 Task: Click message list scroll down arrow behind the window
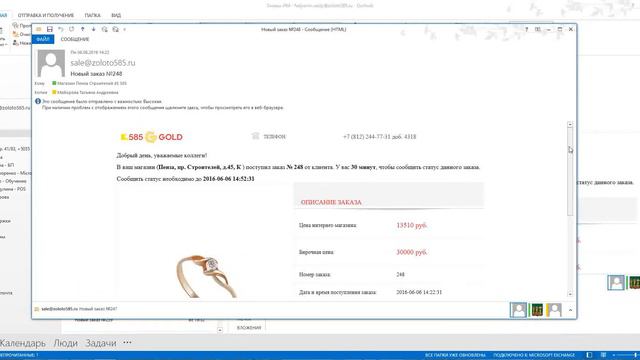(220, 330)
